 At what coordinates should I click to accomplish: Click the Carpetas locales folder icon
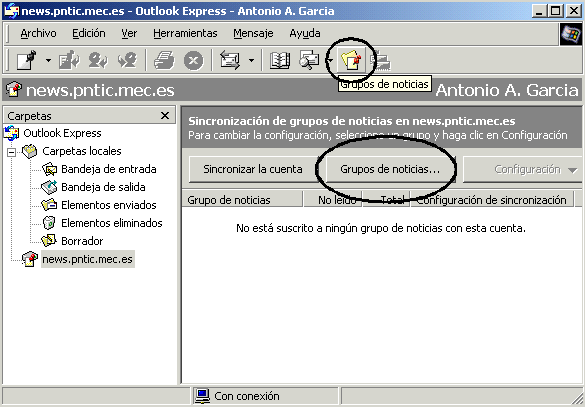point(30,151)
